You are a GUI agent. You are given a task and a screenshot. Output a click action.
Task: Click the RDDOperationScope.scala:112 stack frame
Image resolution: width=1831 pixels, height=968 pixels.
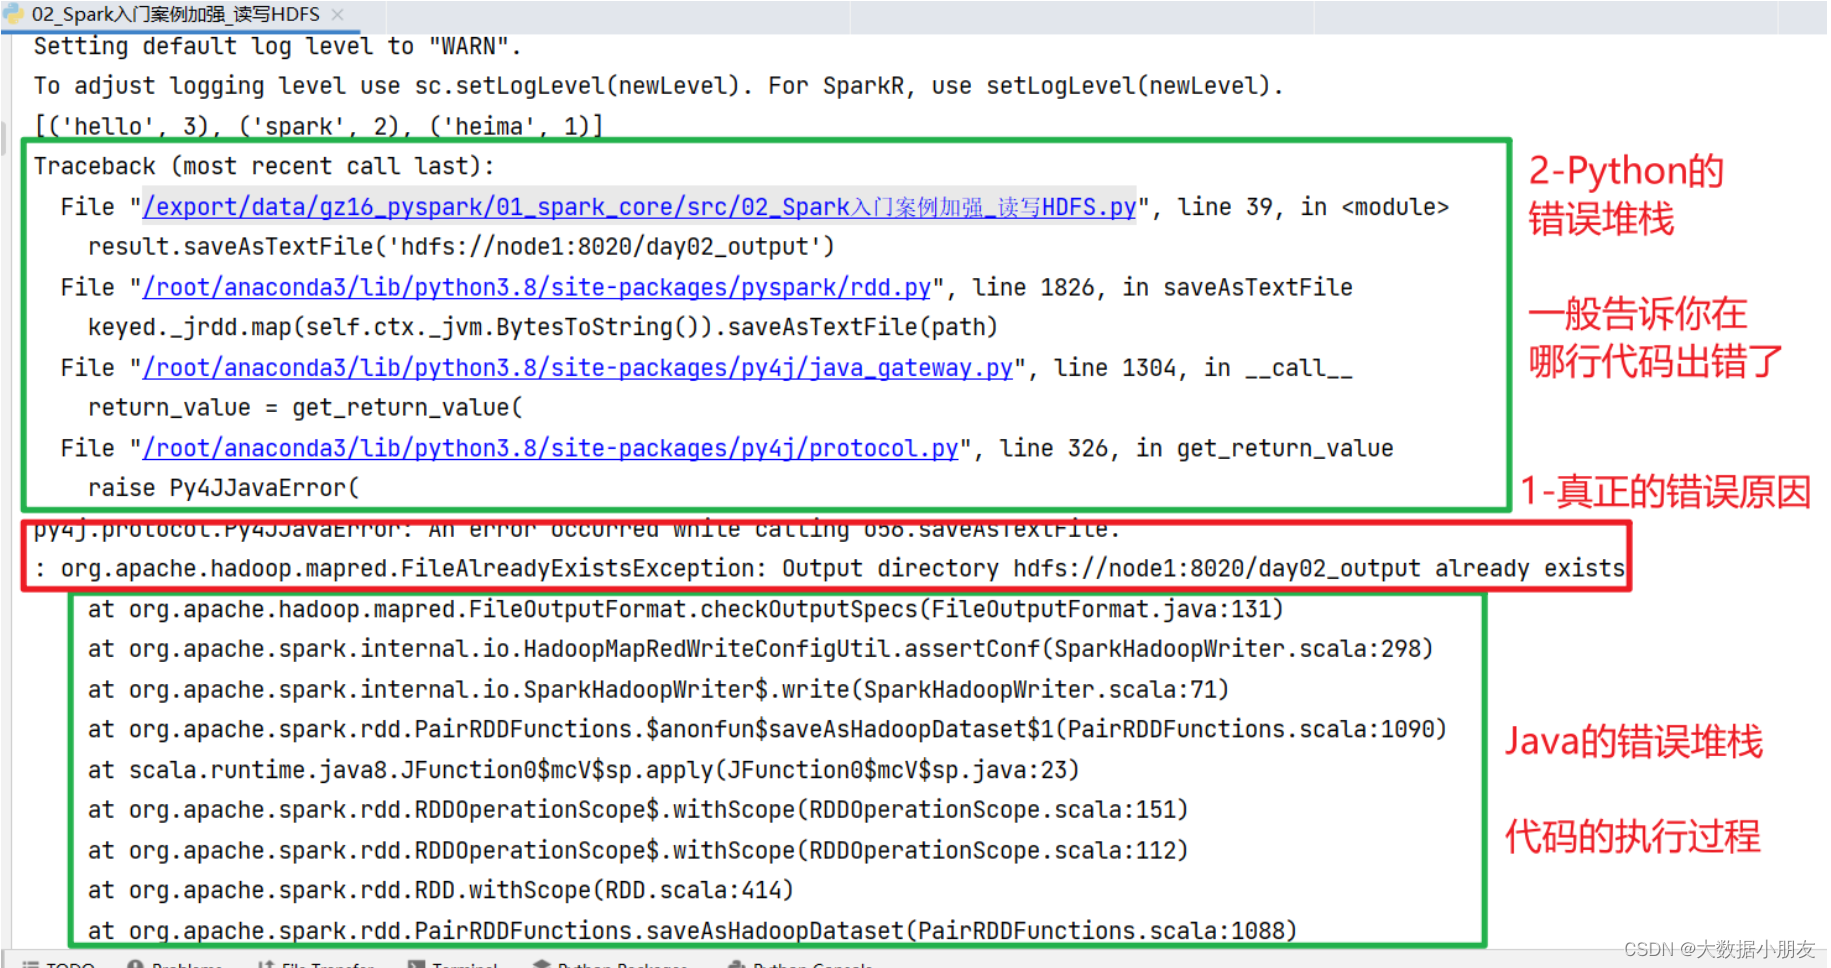(638, 851)
